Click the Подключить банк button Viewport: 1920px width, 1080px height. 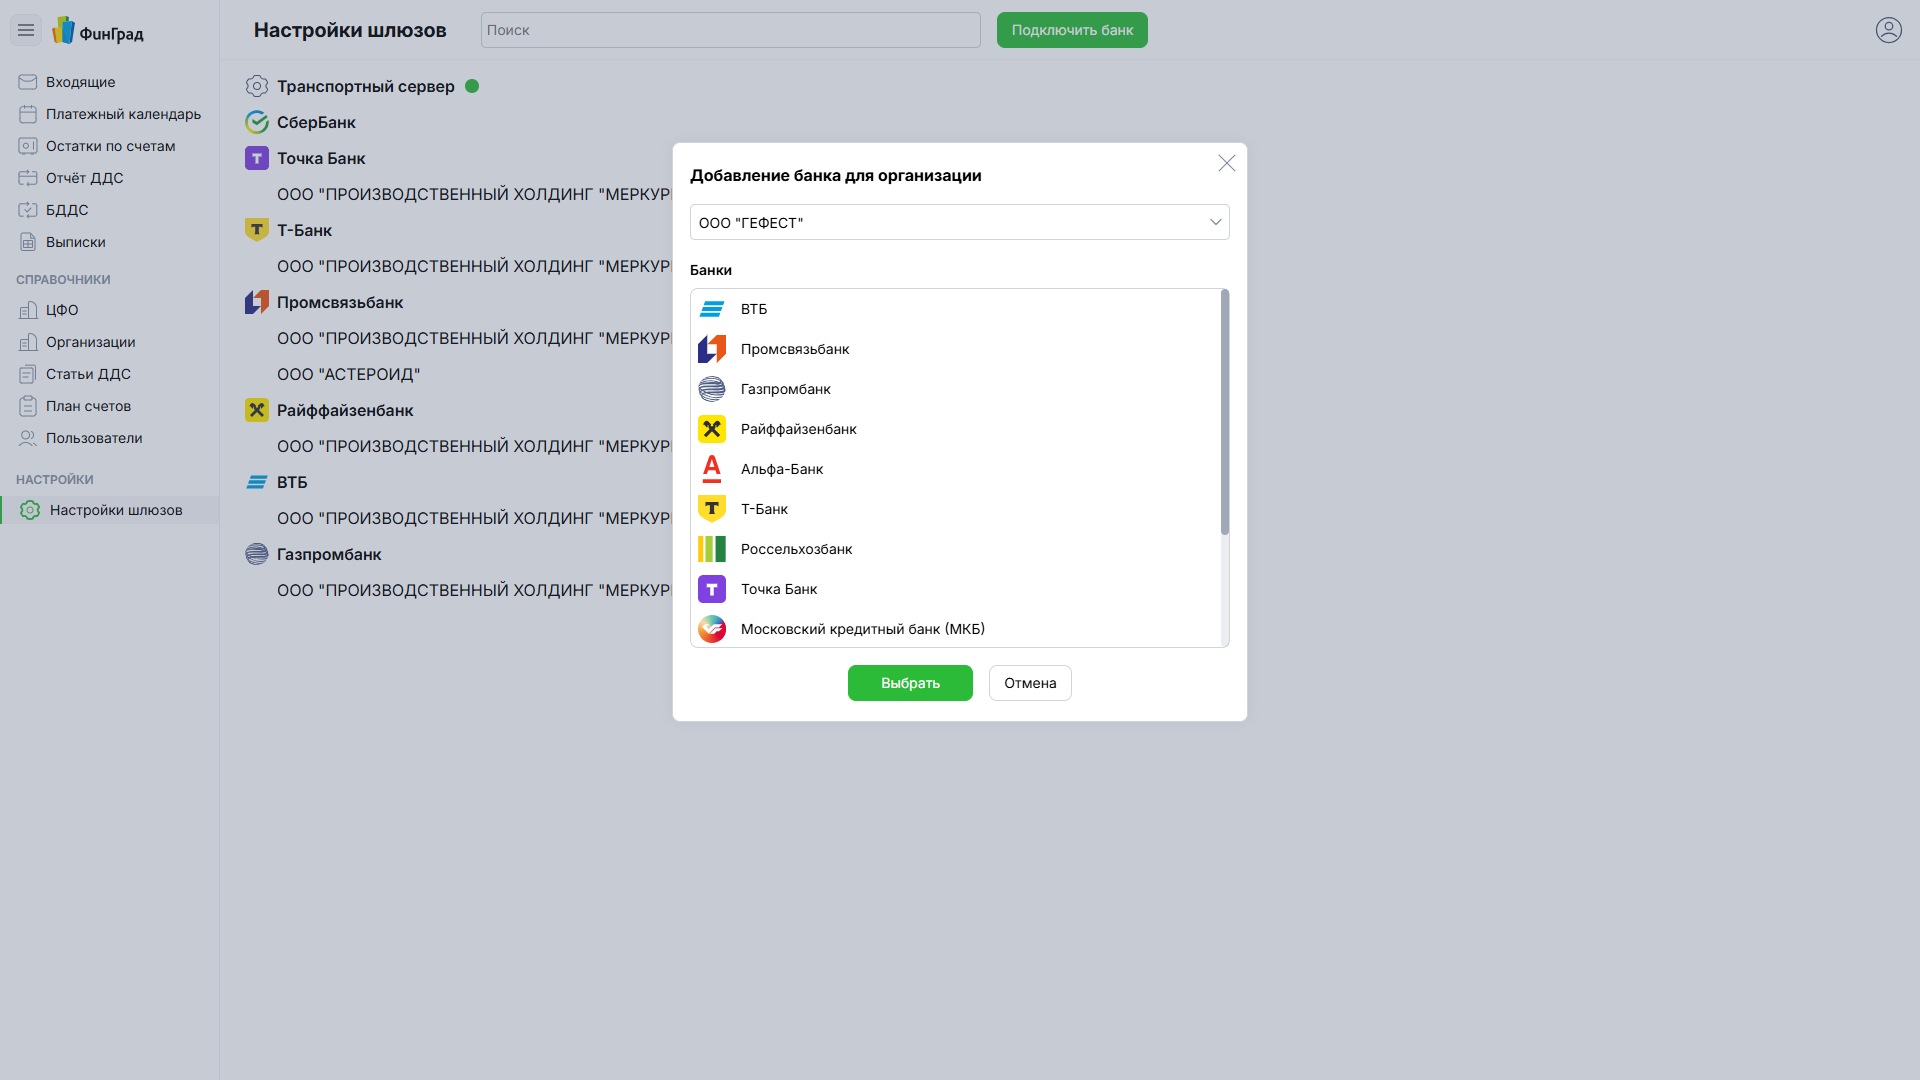[x=1071, y=30]
